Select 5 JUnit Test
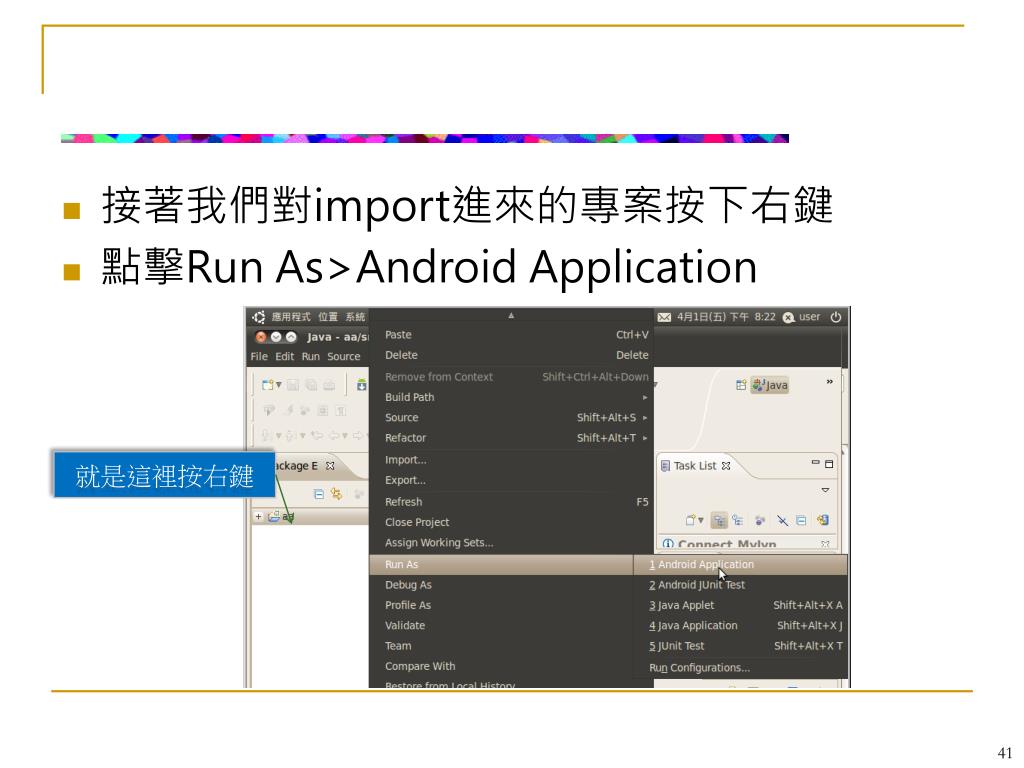Image resolution: width=1024 pixels, height=768 pixels. [741, 645]
